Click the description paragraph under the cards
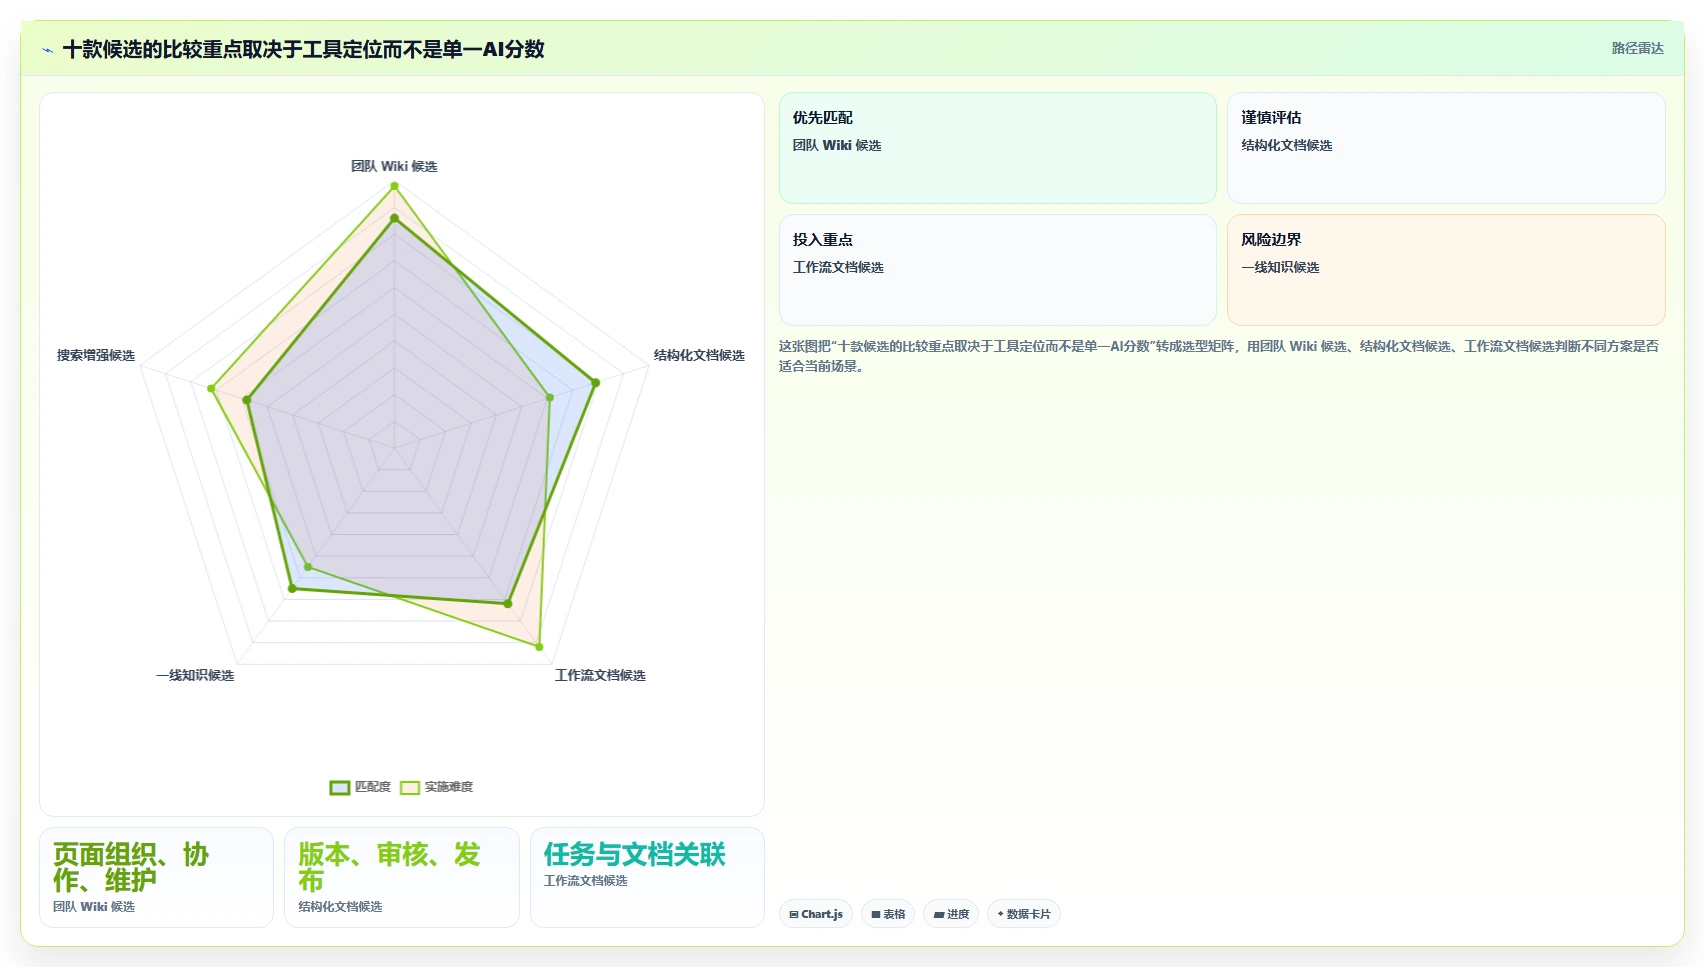Viewport: 1705px width, 967px height. coord(1220,356)
